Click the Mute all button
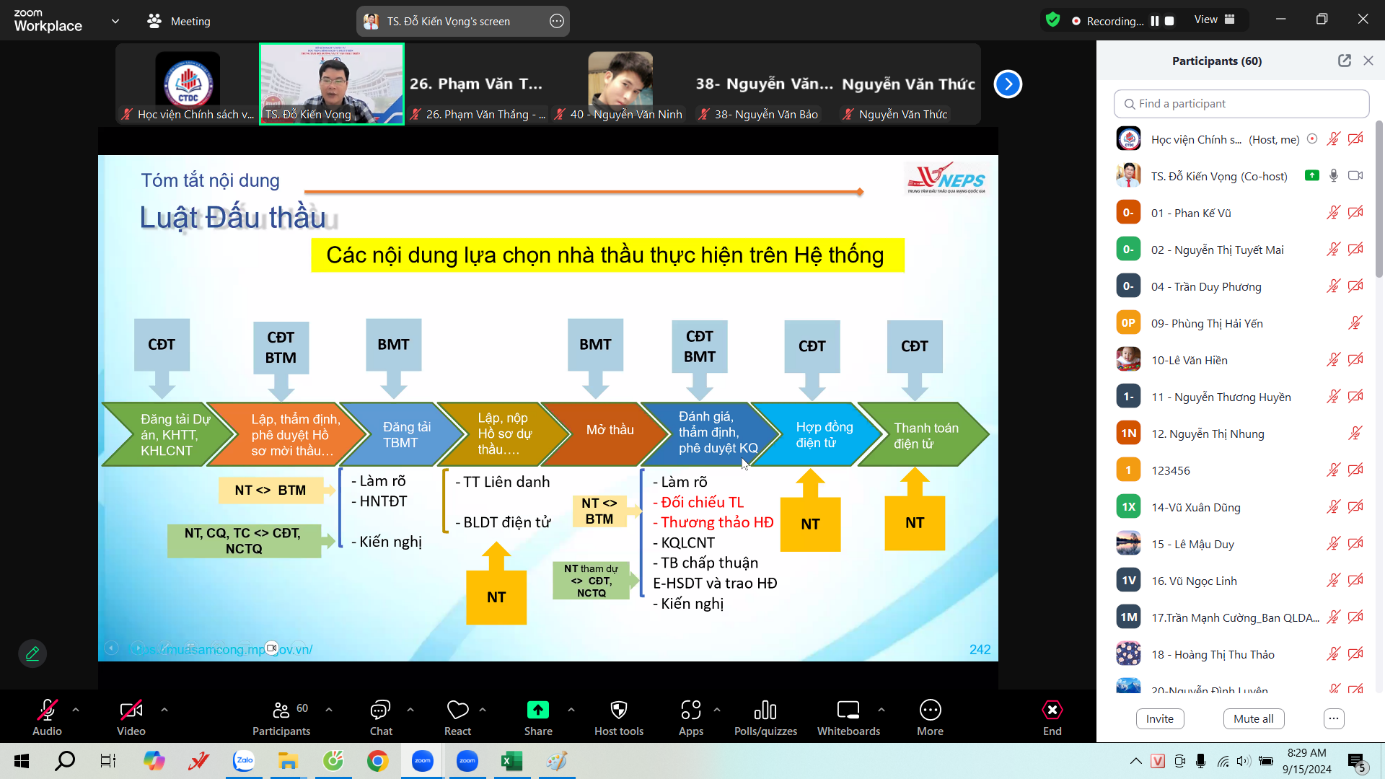Screen dimensions: 1385x779 [1253, 719]
